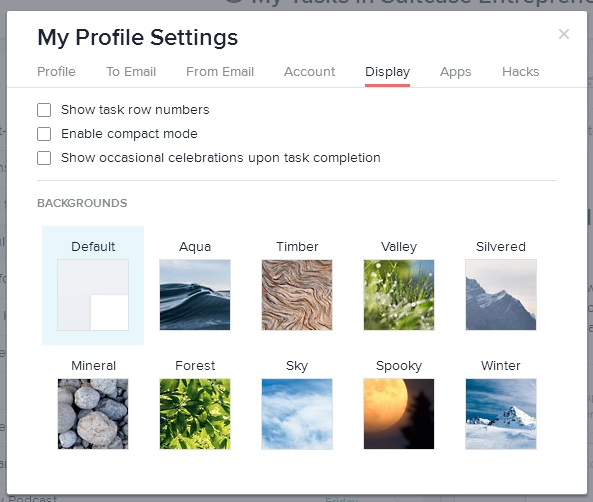This screenshot has width=593, height=502.
Task: Choose the Silvered mountain background
Action: point(501,295)
